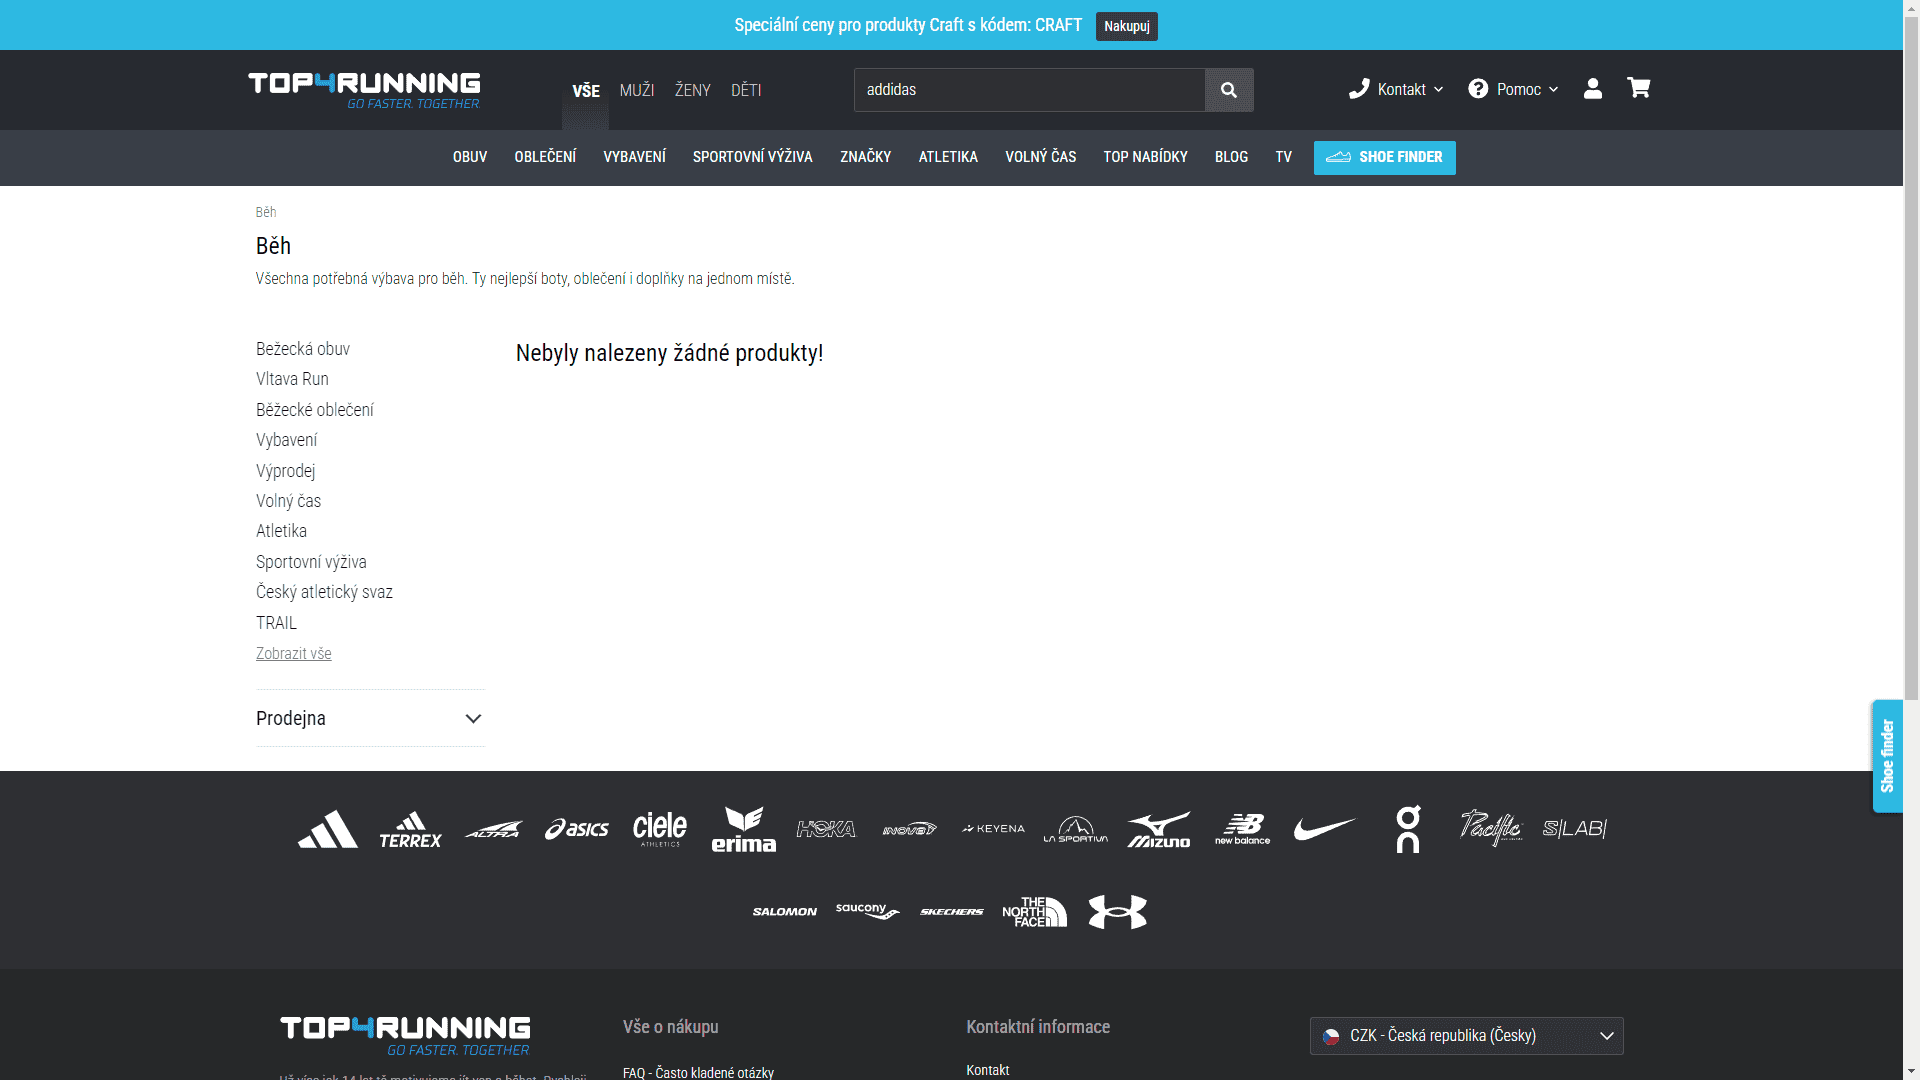The width and height of the screenshot is (1920, 1080).
Task: Click the New Balance logo
Action: pos(1242,829)
